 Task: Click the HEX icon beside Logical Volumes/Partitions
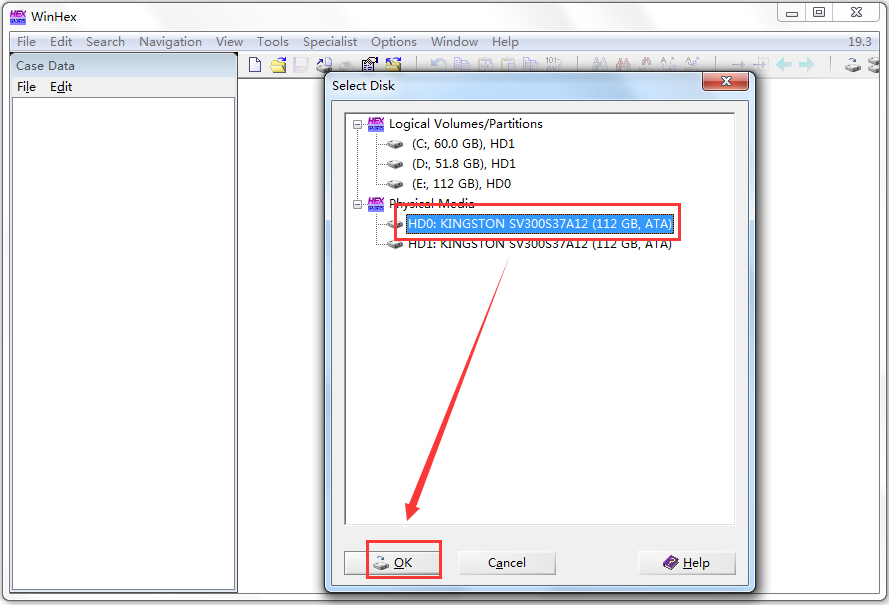376,124
